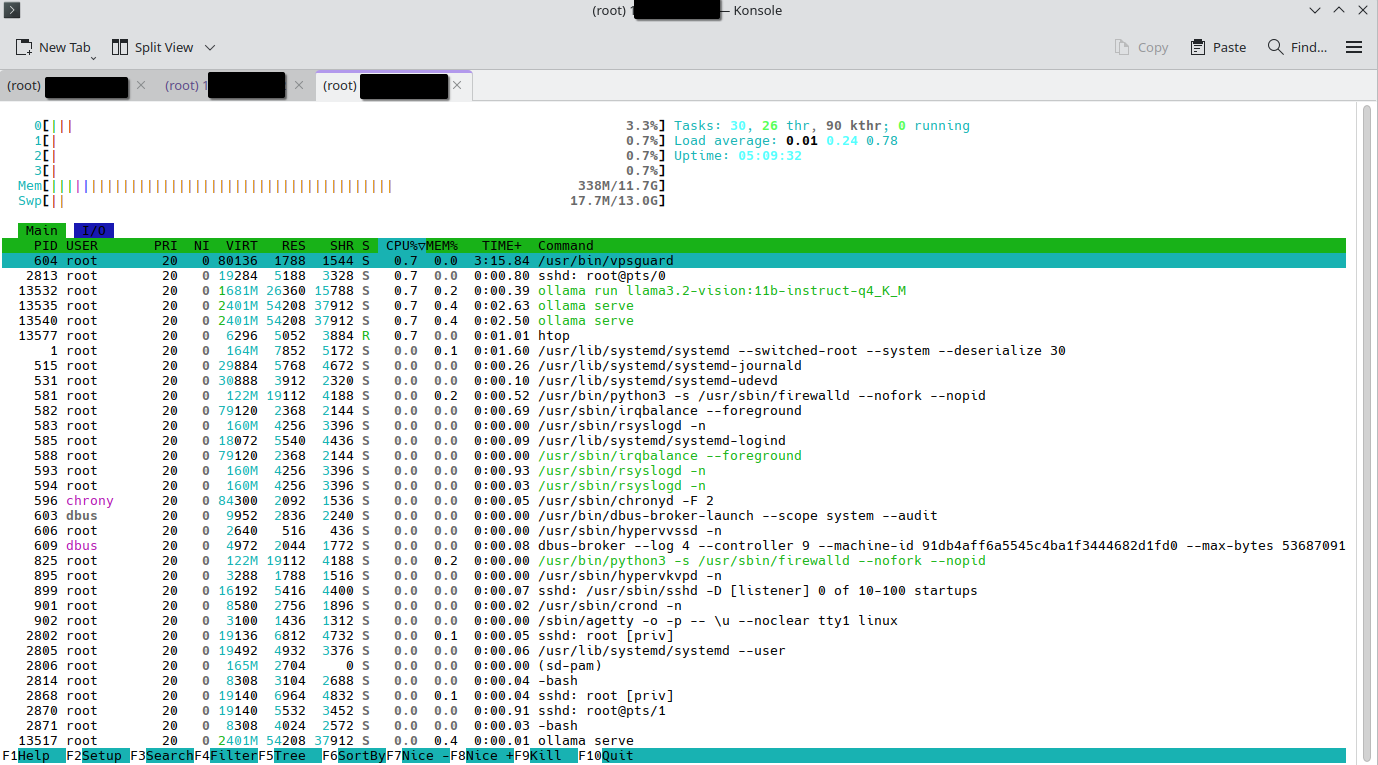The image size is (1378, 765).
Task: Click the USER column header
Action: click(82, 246)
